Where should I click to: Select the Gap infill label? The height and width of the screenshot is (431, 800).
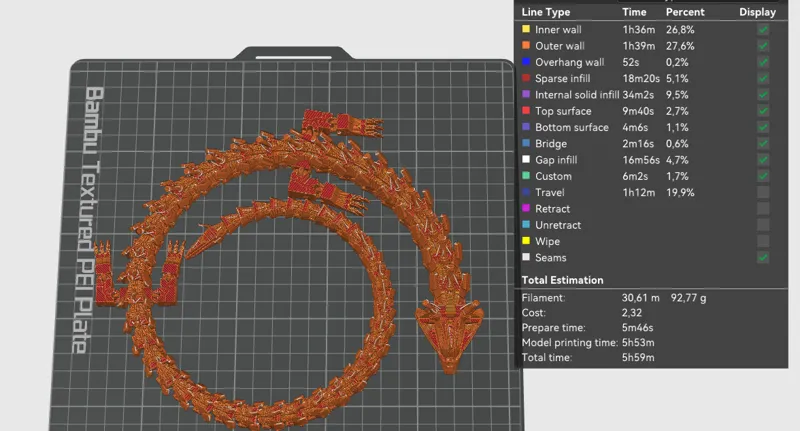point(556,160)
